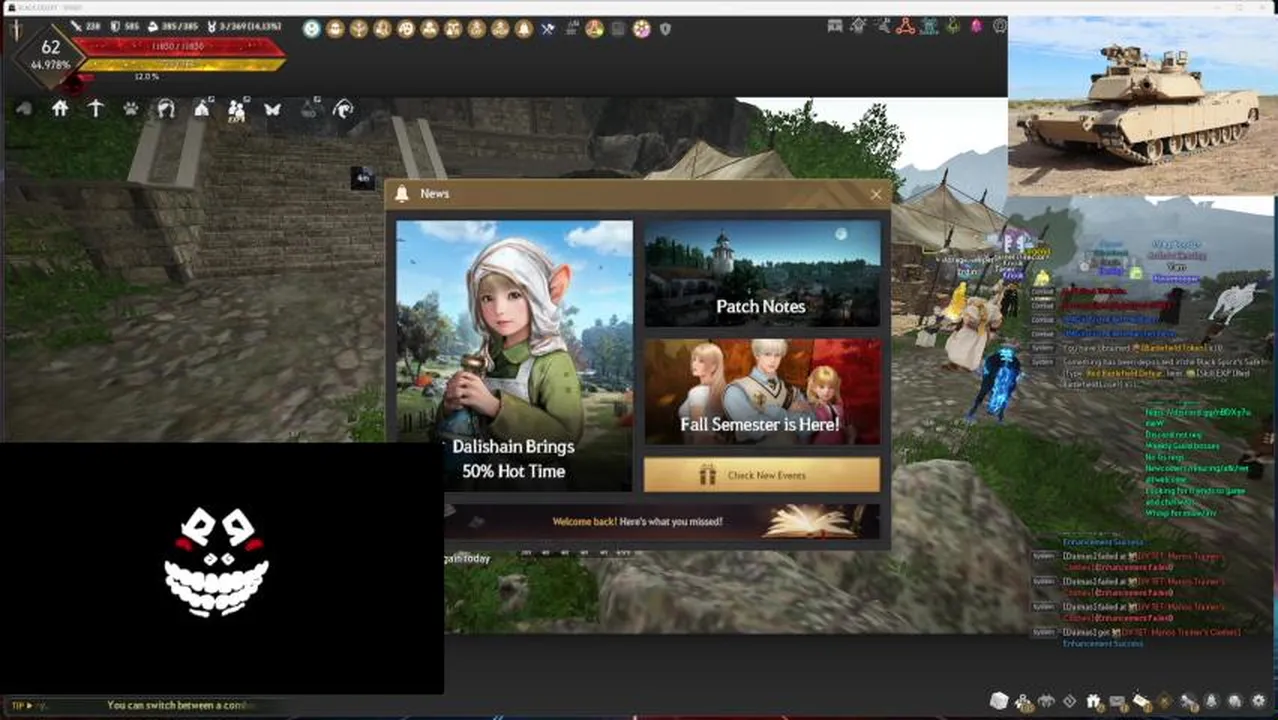Click the News bell icon in popup header
Viewport: 1278px width, 720px height.
click(x=402, y=194)
